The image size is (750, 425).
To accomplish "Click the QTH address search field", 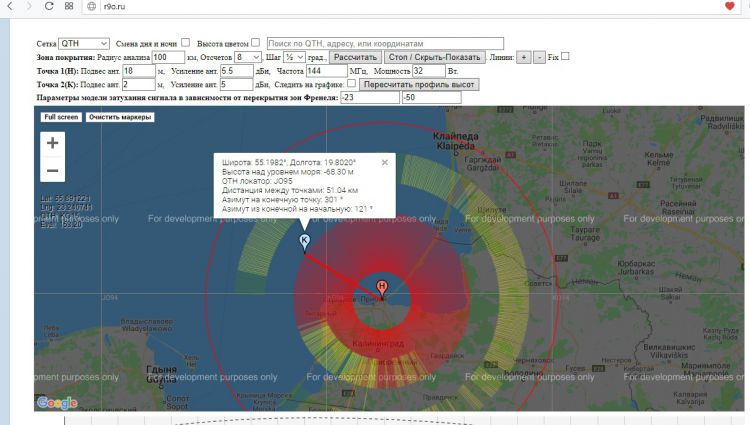I will point(385,44).
